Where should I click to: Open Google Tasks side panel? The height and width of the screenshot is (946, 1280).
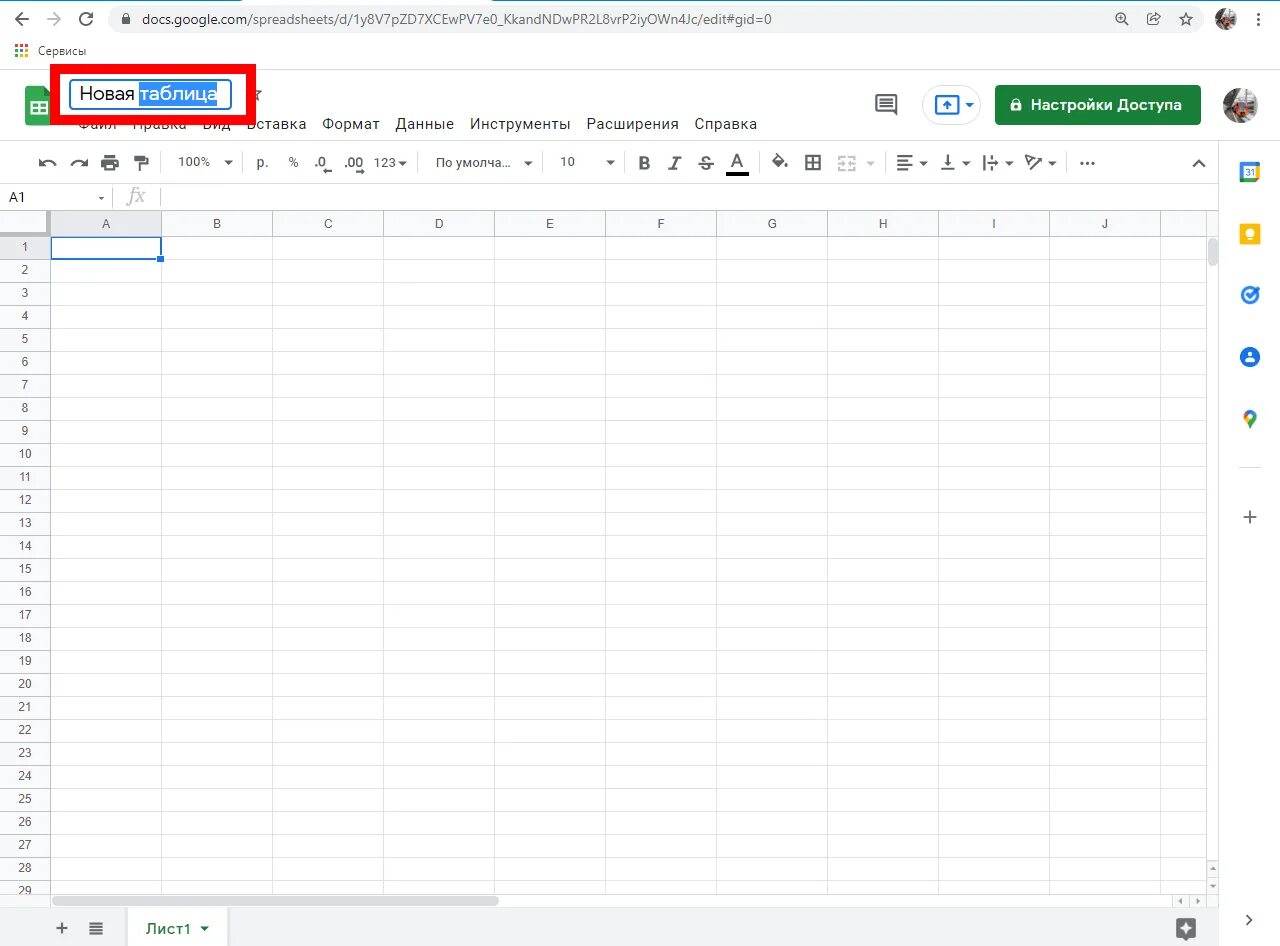[1250, 295]
